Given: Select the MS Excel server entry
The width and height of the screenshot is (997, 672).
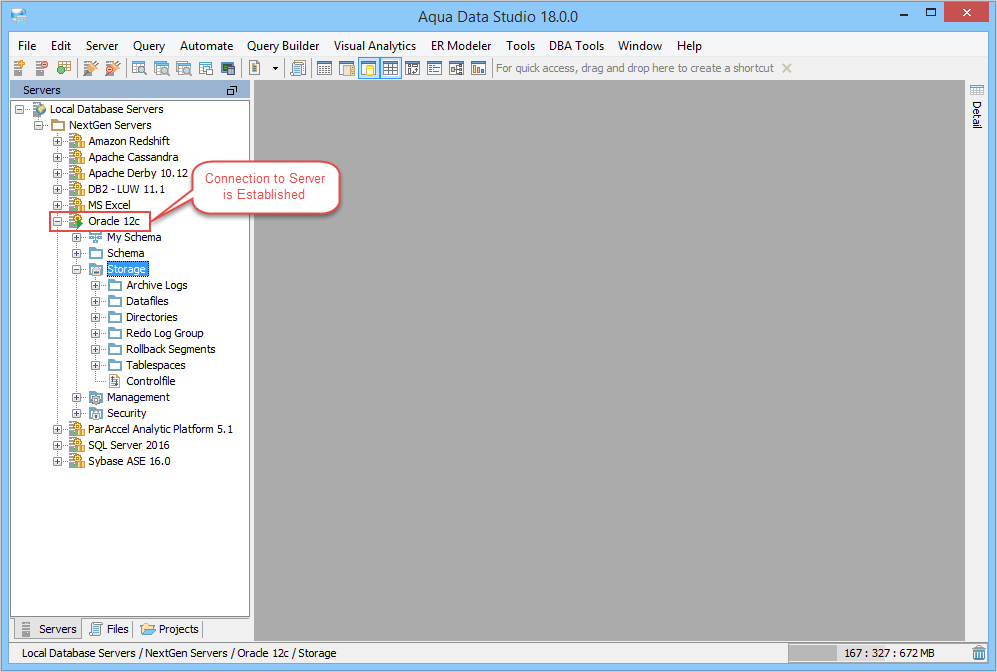Looking at the screenshot, I should click(x=109, y=205).
